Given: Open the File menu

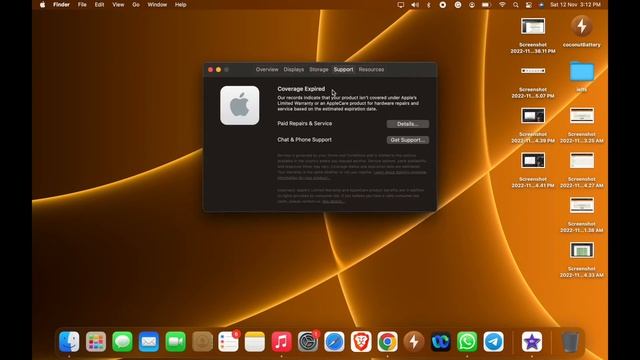Looking at the screenshot, I should (x=82, y=5).
